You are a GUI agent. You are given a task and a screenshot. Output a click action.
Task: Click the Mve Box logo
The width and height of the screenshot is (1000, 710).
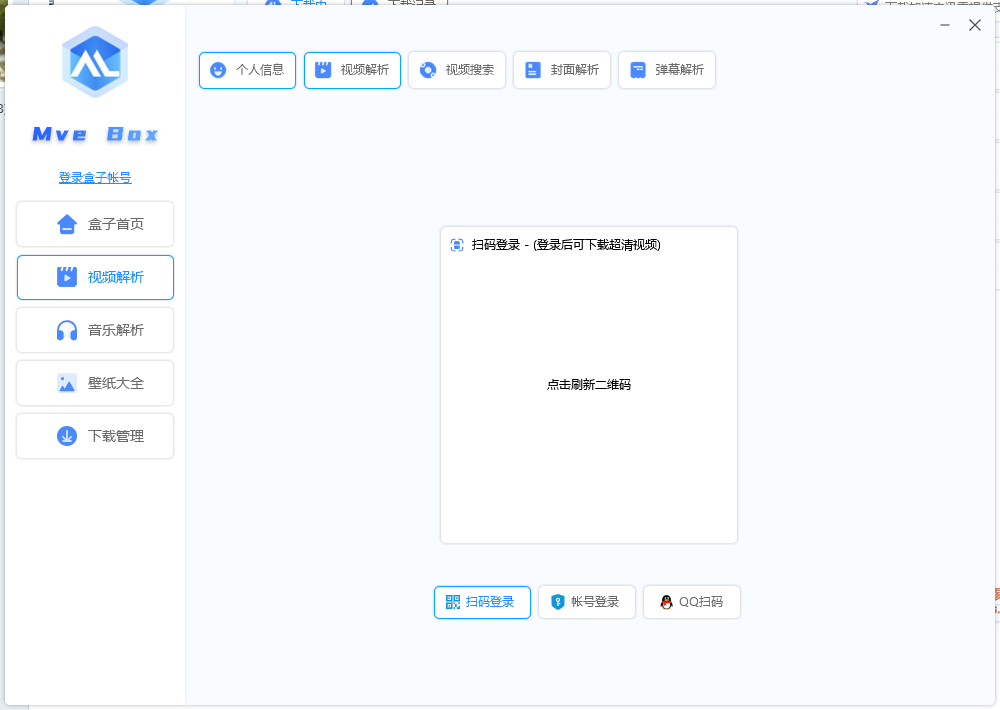tap(93, 62)
